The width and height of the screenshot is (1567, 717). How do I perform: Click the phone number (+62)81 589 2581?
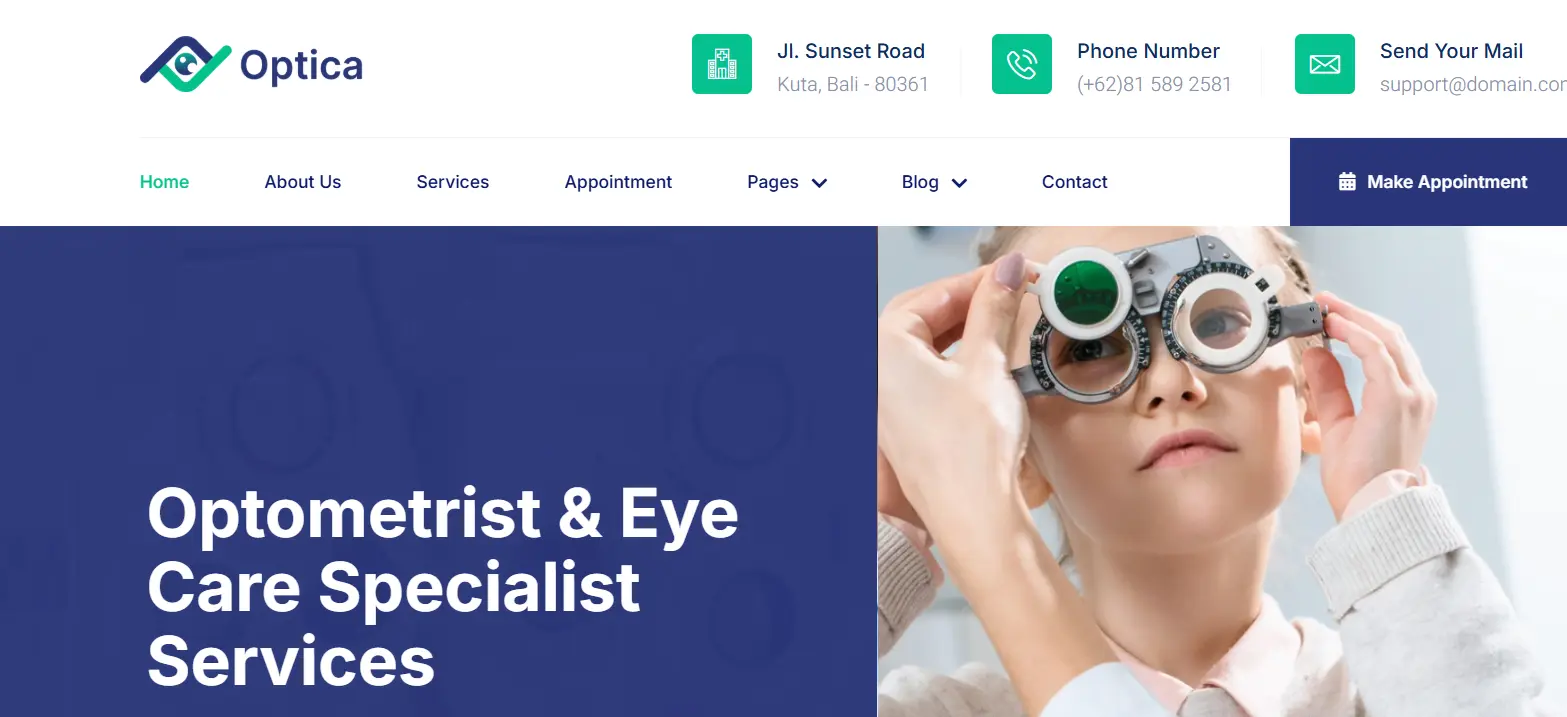pyautogui.click(x=1154, y=84)
